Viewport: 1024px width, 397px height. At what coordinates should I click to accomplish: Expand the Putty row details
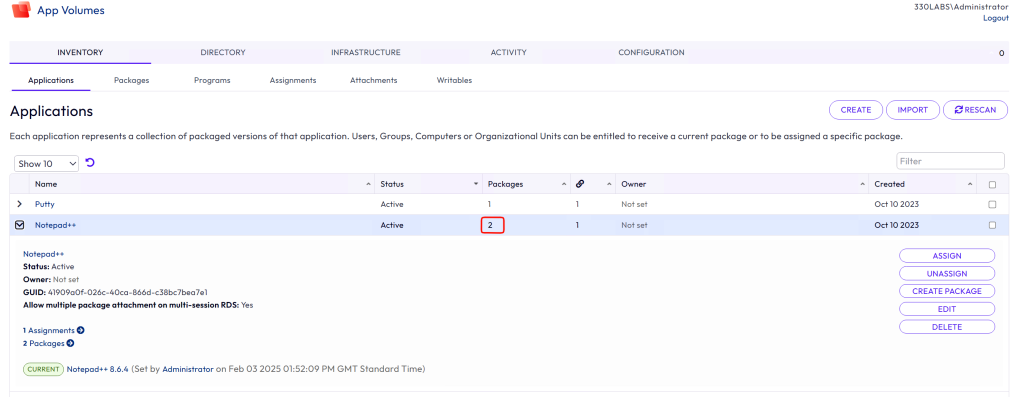[x=19, y=204]
